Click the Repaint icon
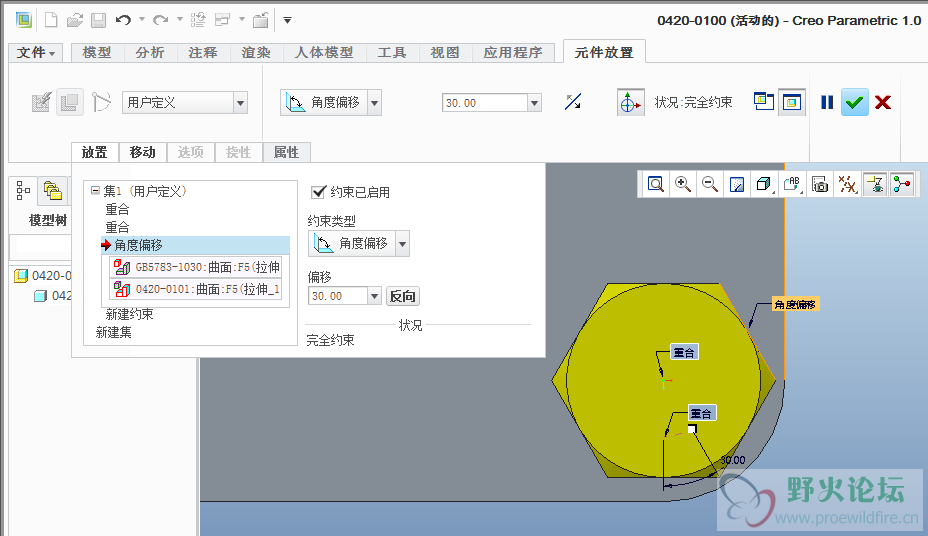This screenshot has height=536, width=928. 737,184
